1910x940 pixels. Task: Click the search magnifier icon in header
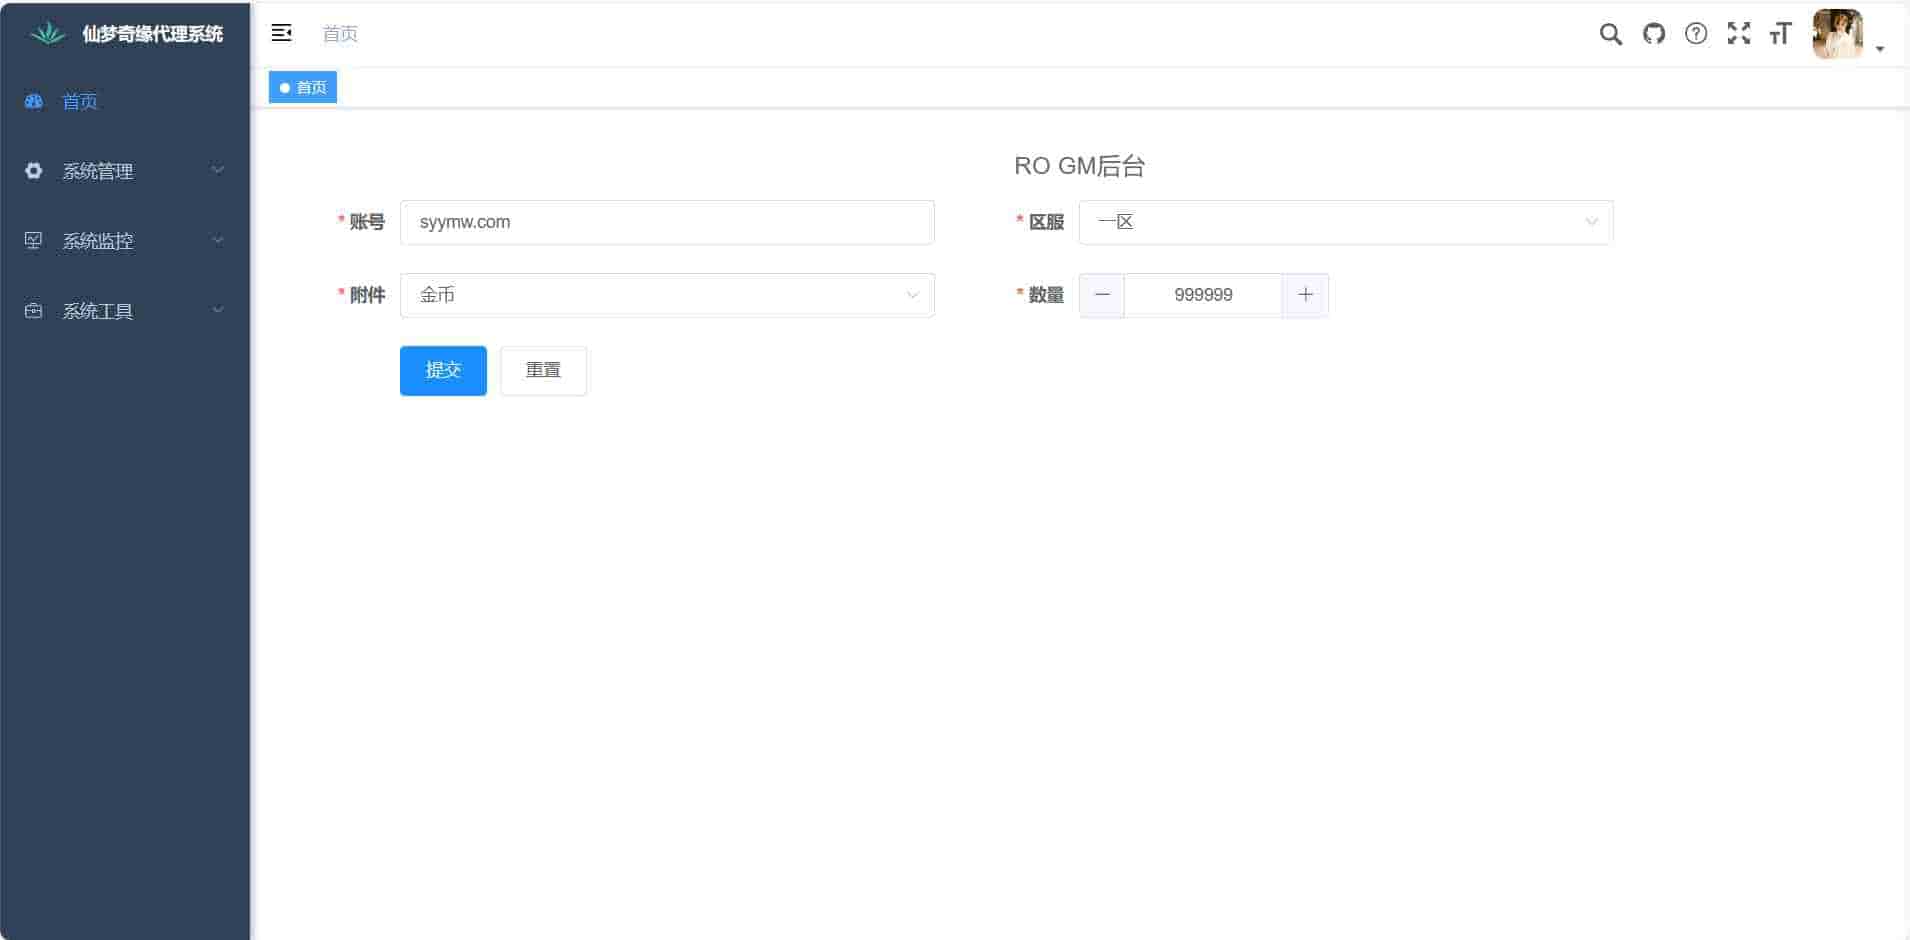click(1610, 34)
